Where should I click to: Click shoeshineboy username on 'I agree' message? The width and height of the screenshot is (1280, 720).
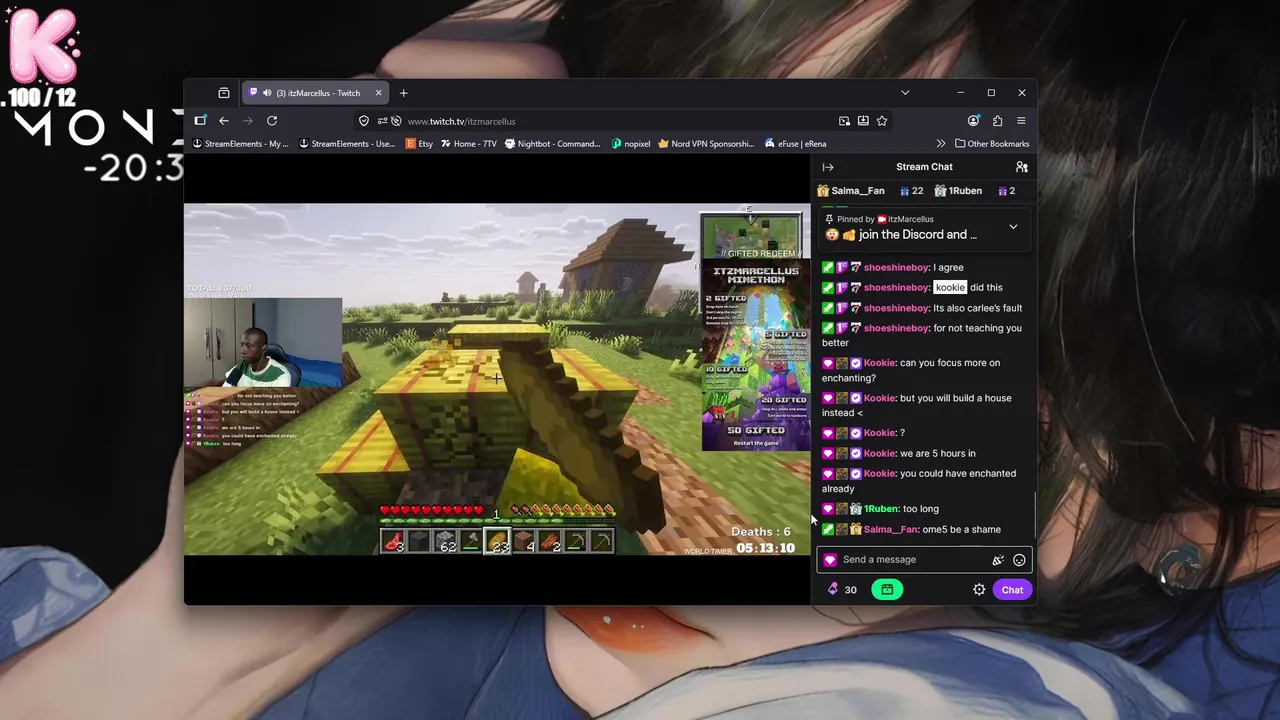click(x=896, y=268)
